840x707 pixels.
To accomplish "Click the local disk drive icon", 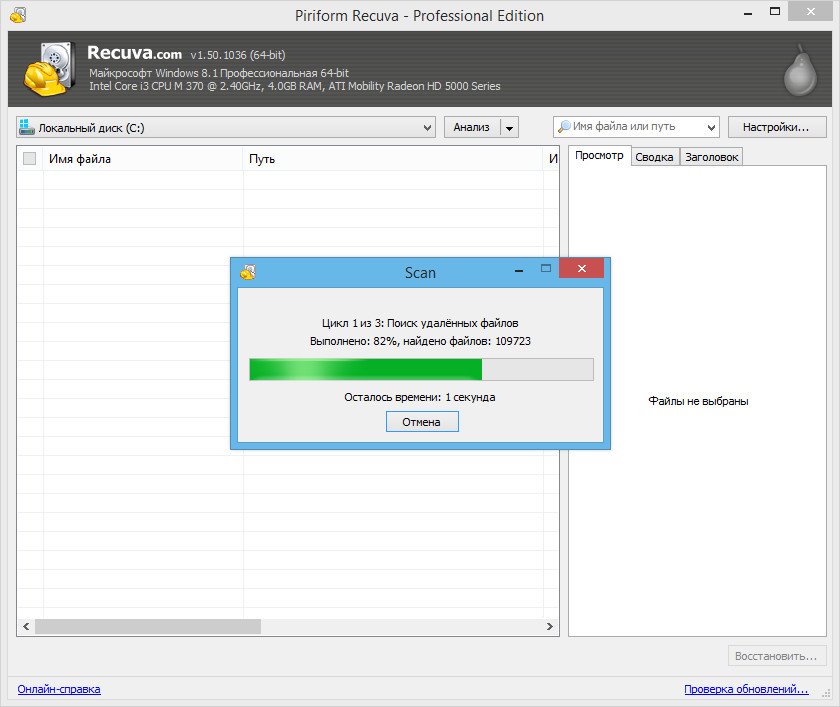I will [26, 127].
